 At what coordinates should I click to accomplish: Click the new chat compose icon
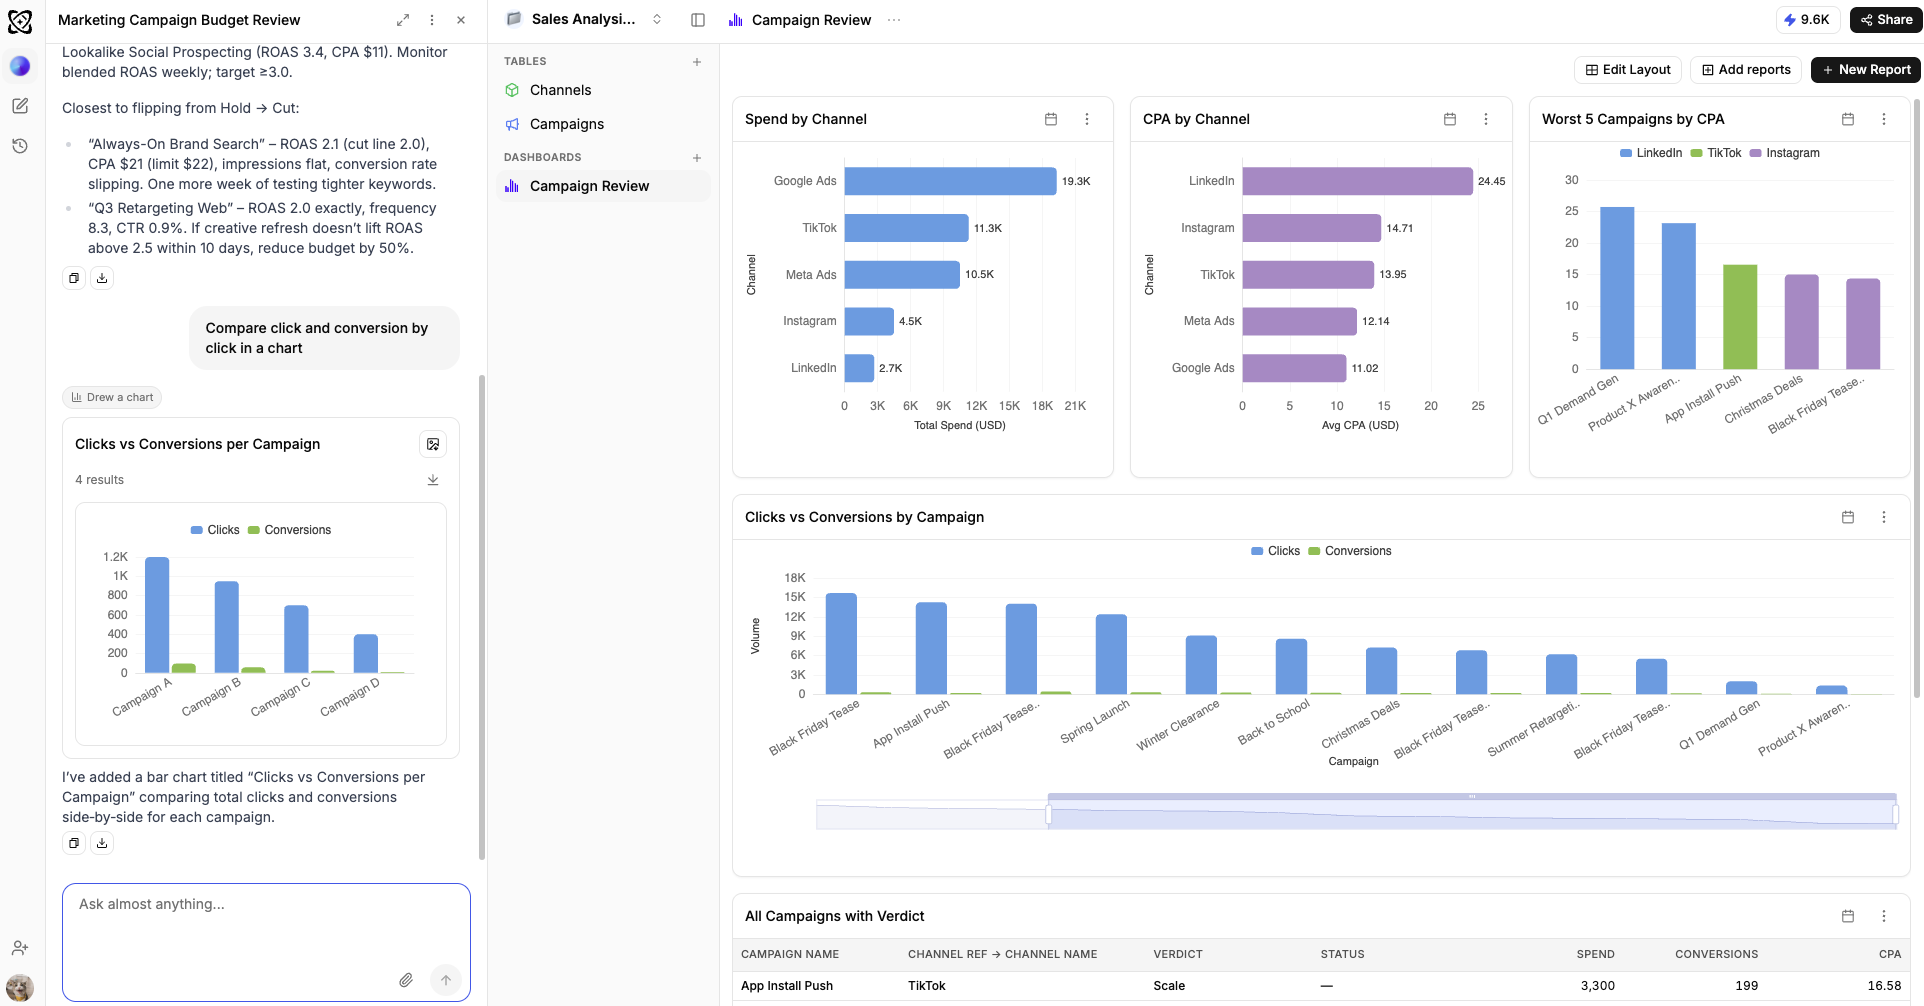tap(20, 106)
